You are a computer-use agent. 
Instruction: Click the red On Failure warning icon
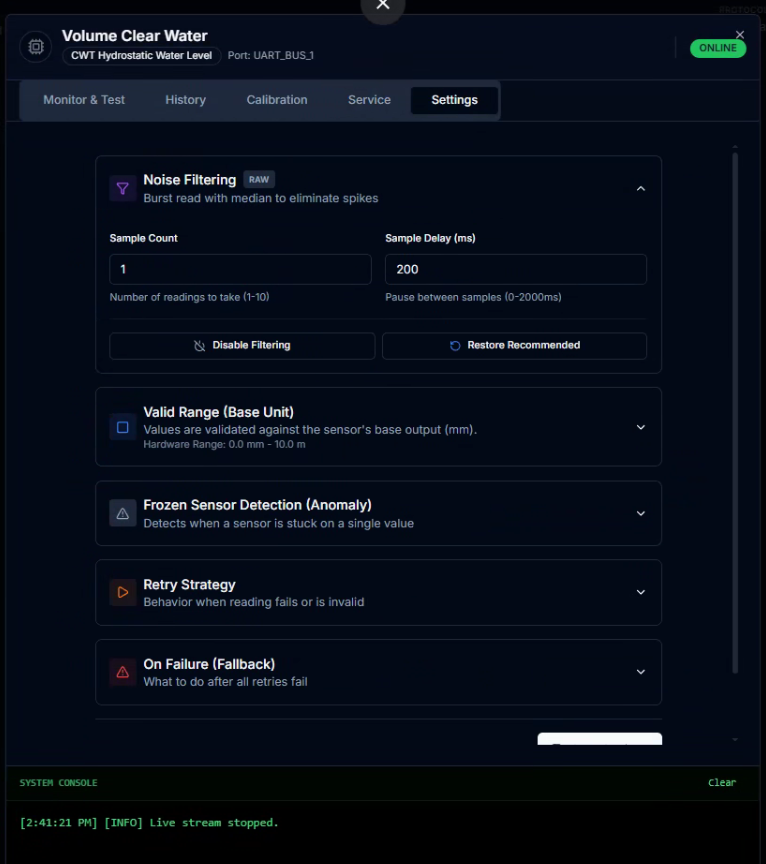pos(122,672)
